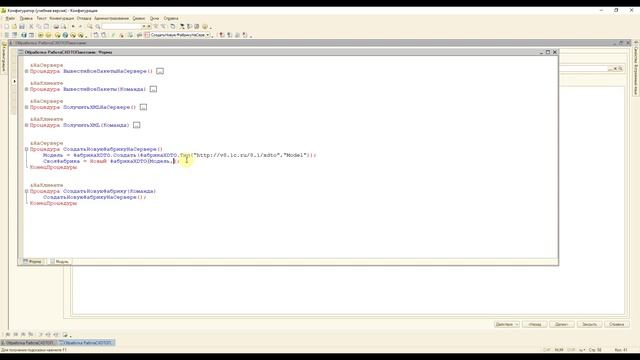640x360 pixels.
Task: Expand procedure ВывестиВсеПакеты(Команда)
Action: [x=27, y=89]
